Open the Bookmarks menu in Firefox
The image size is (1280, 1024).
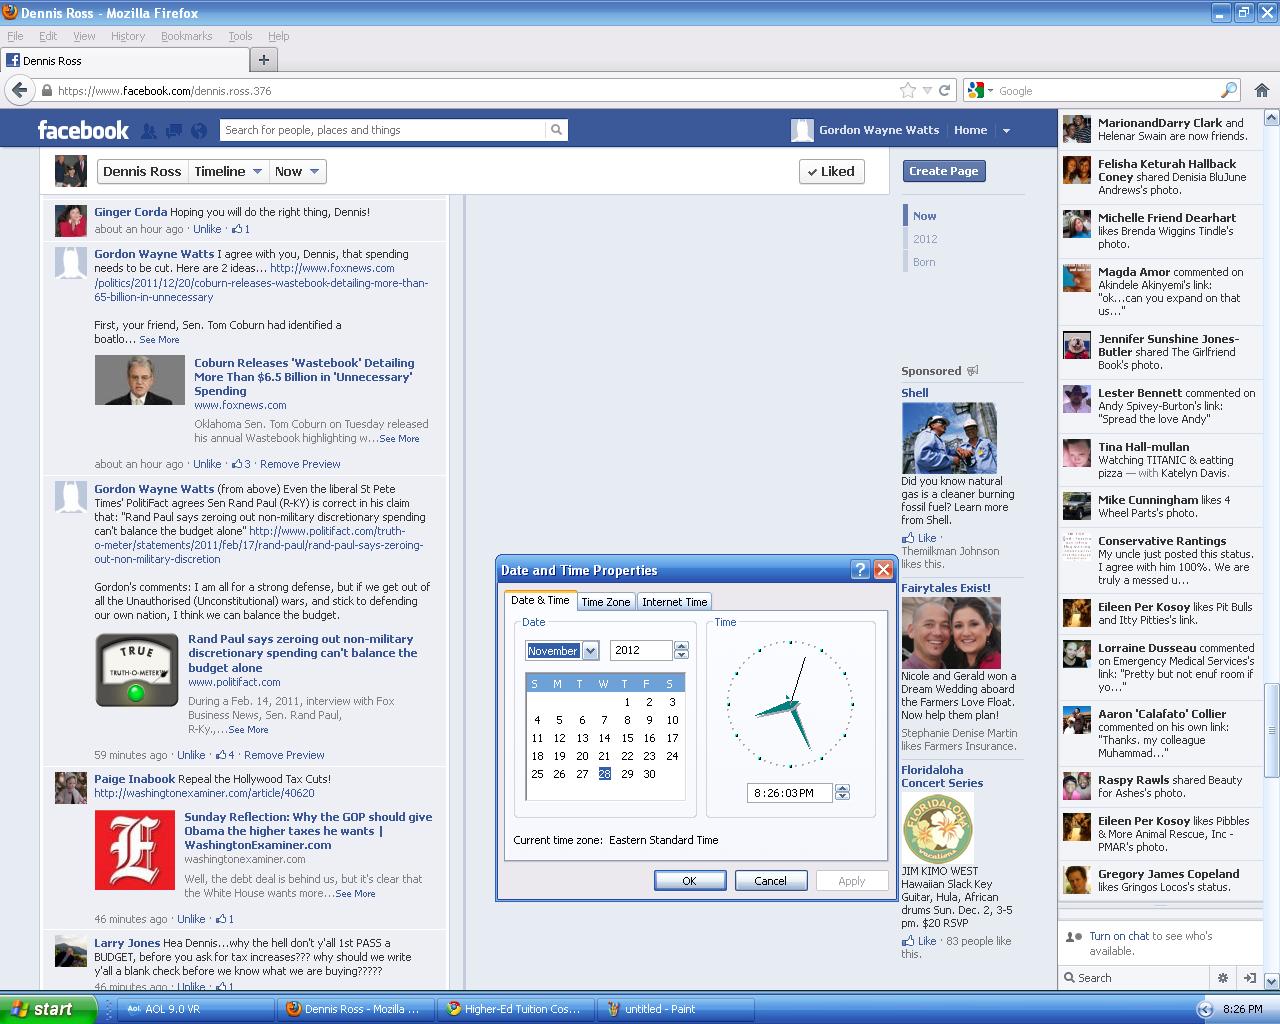click(186, 36)
